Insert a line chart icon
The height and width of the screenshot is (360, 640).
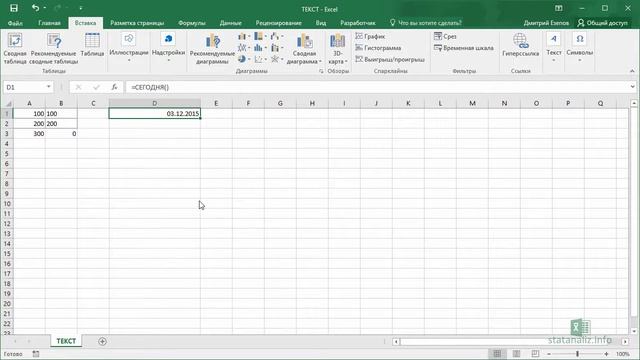click(x=242, y=48)
